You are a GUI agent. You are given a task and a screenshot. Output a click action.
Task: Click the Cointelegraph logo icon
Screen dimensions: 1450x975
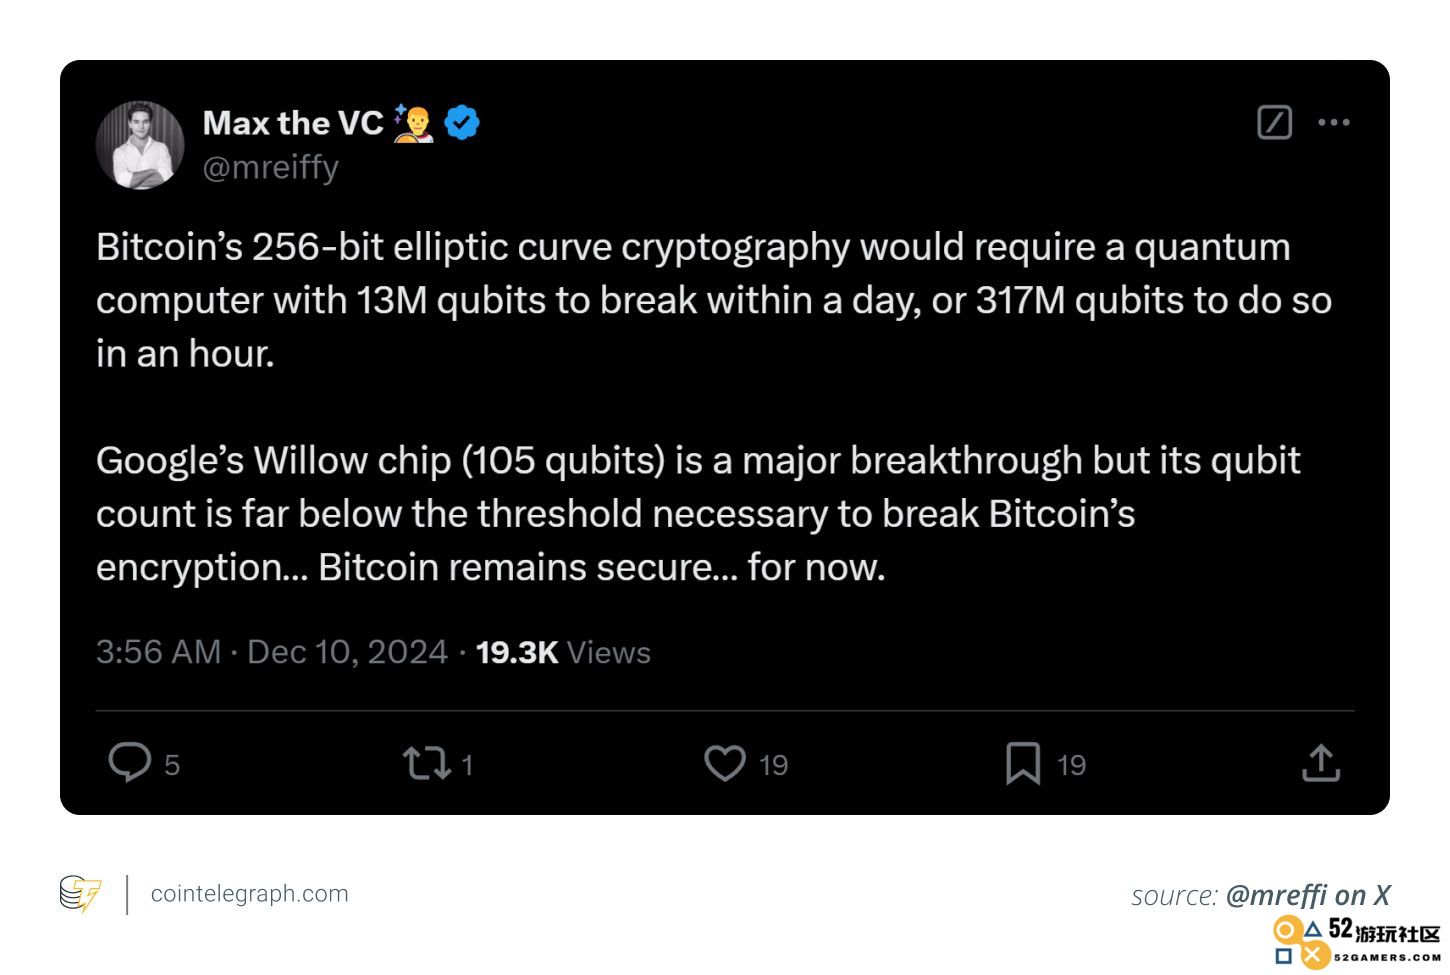click(x=80, y=894)
